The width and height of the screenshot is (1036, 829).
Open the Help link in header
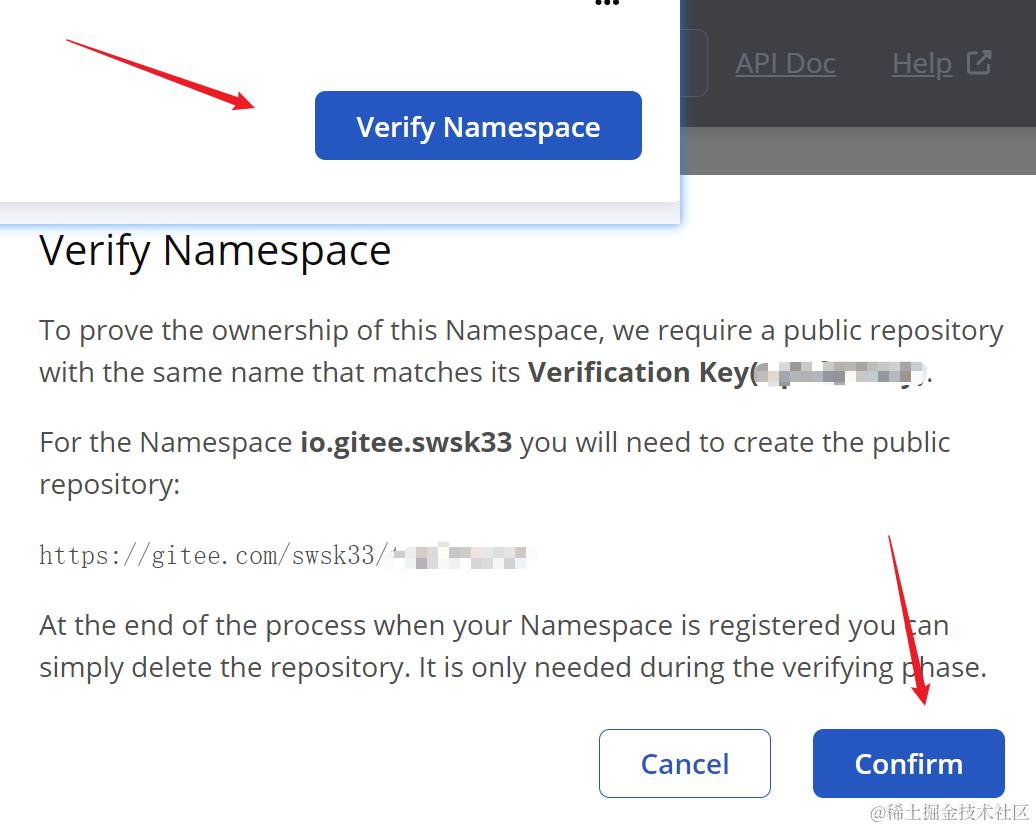tap(922, 64)
